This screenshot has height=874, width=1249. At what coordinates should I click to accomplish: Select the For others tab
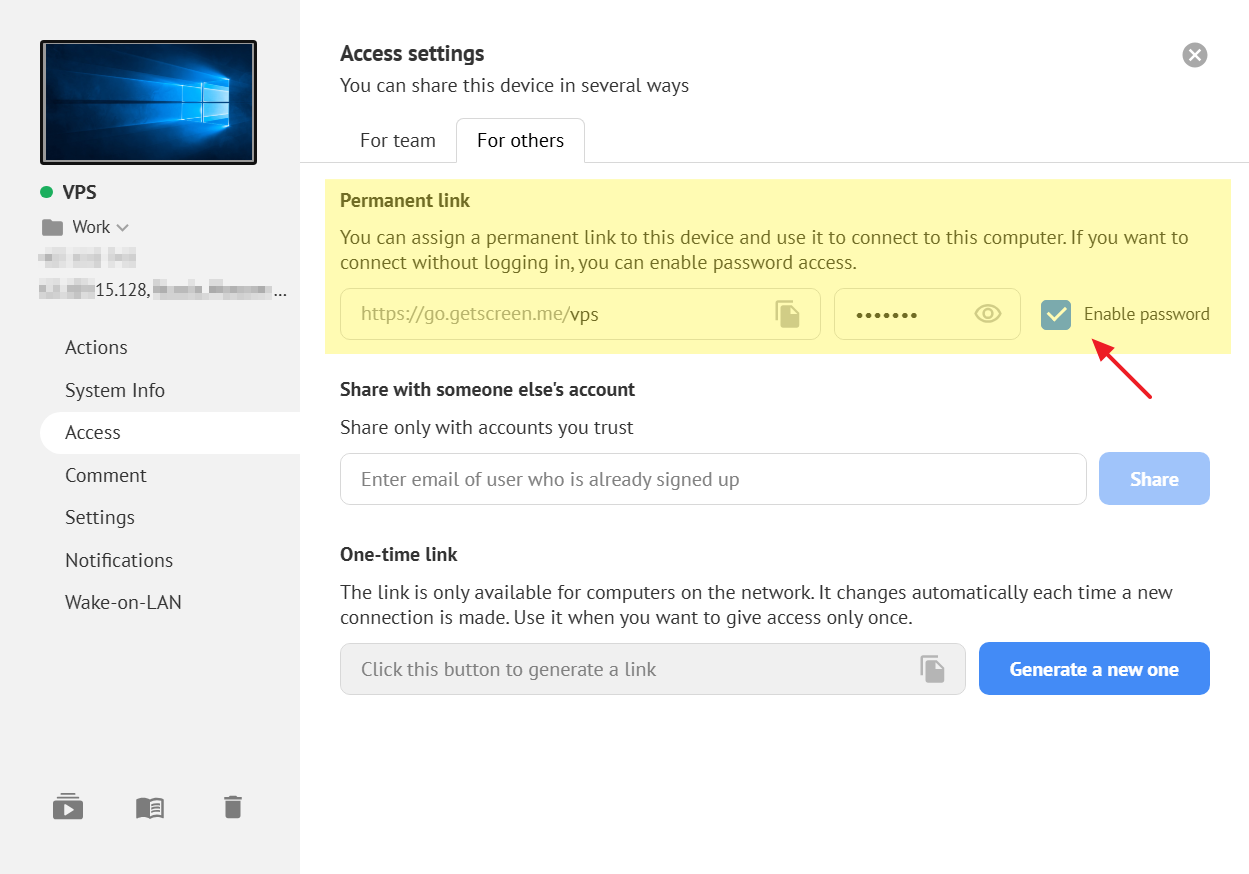tap(520, 141)
